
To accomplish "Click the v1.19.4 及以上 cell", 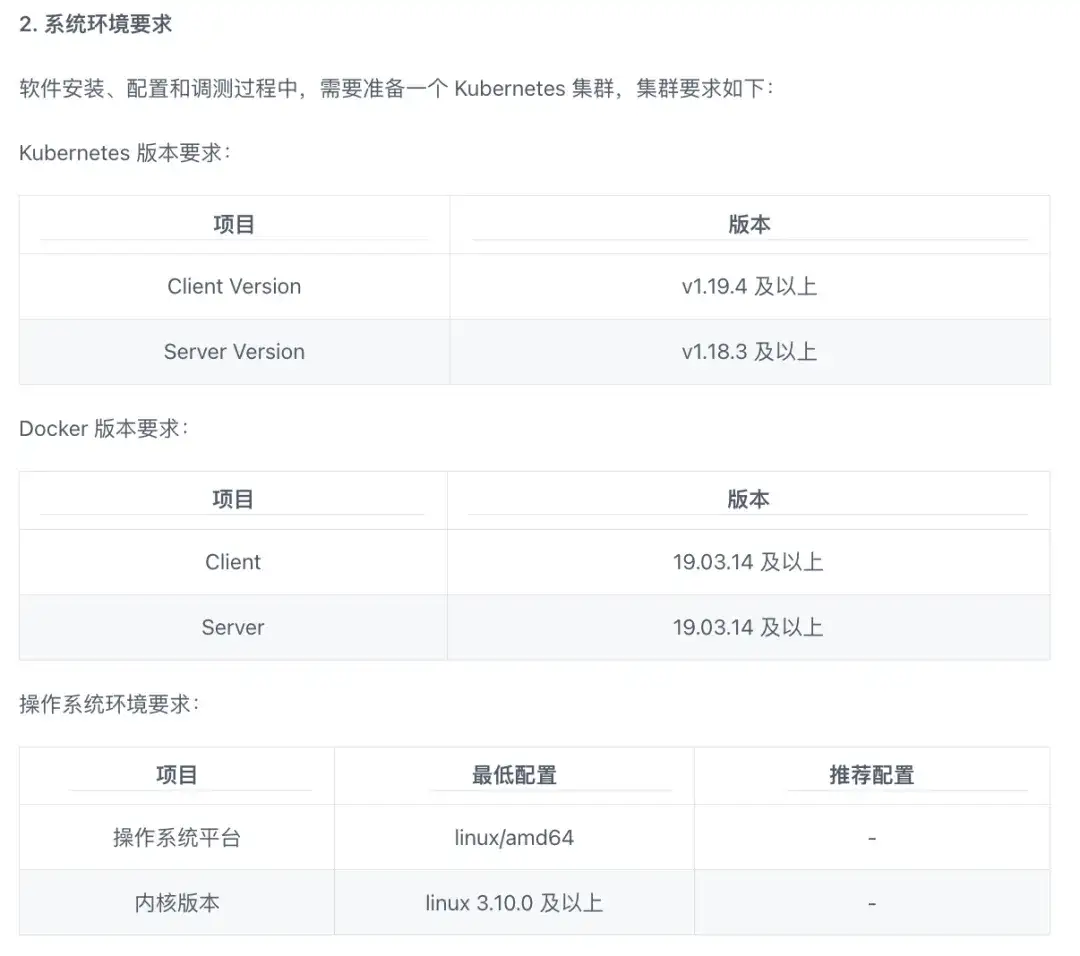I will click(x=749, y=287).
